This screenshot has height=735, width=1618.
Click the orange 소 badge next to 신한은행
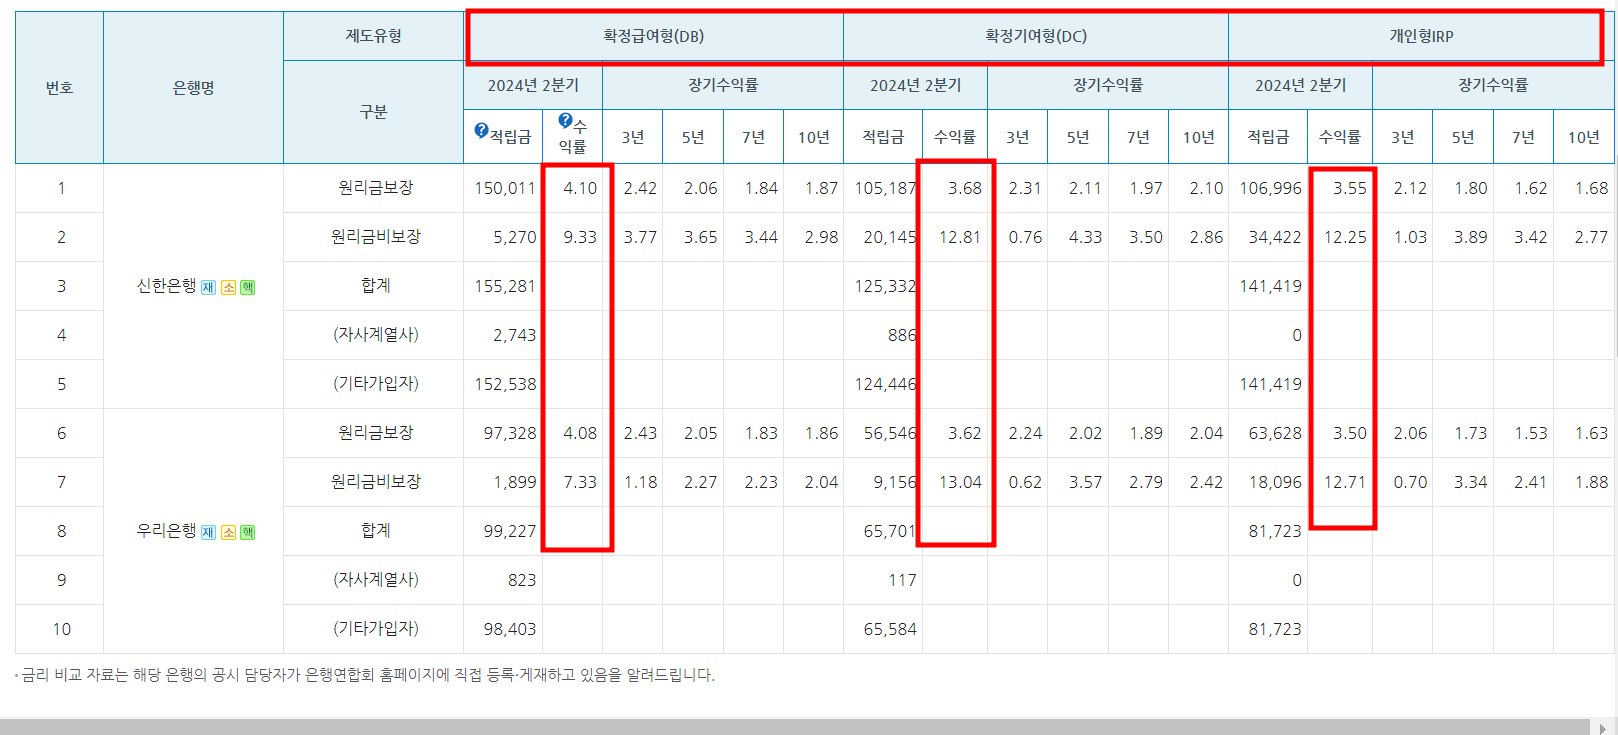coord(228,288)
